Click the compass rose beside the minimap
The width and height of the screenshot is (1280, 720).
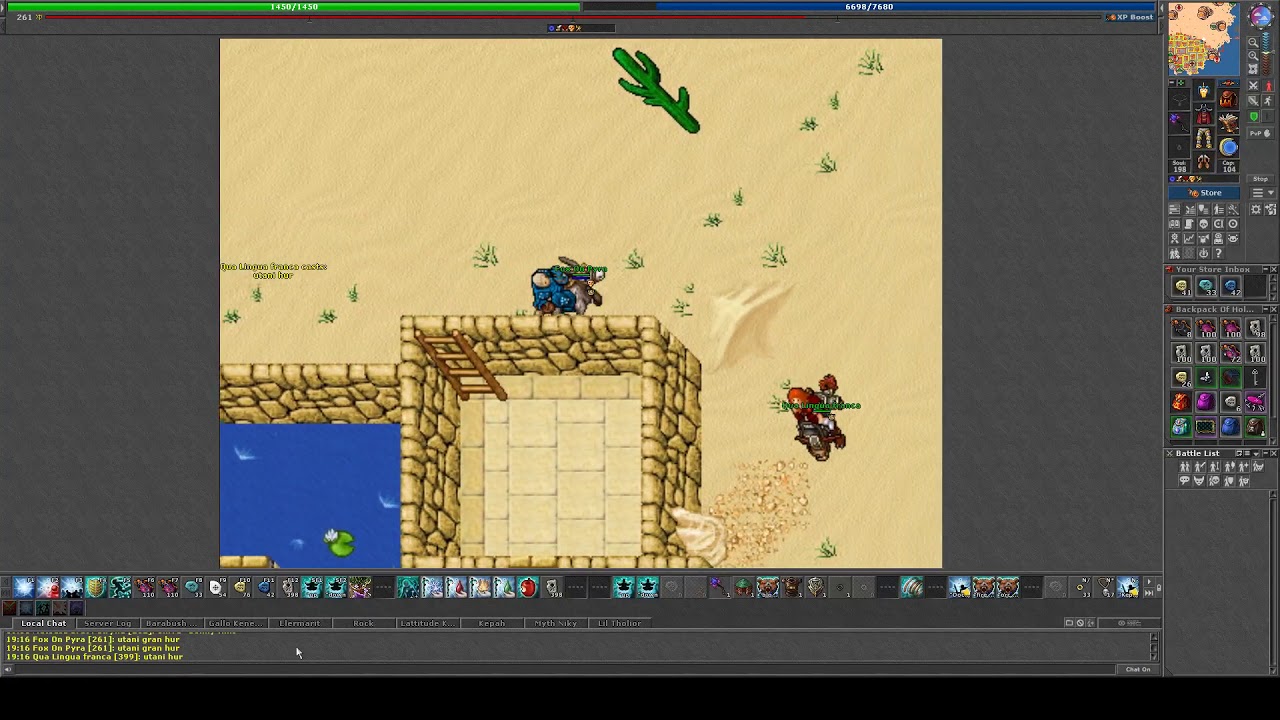[1260, 17]
